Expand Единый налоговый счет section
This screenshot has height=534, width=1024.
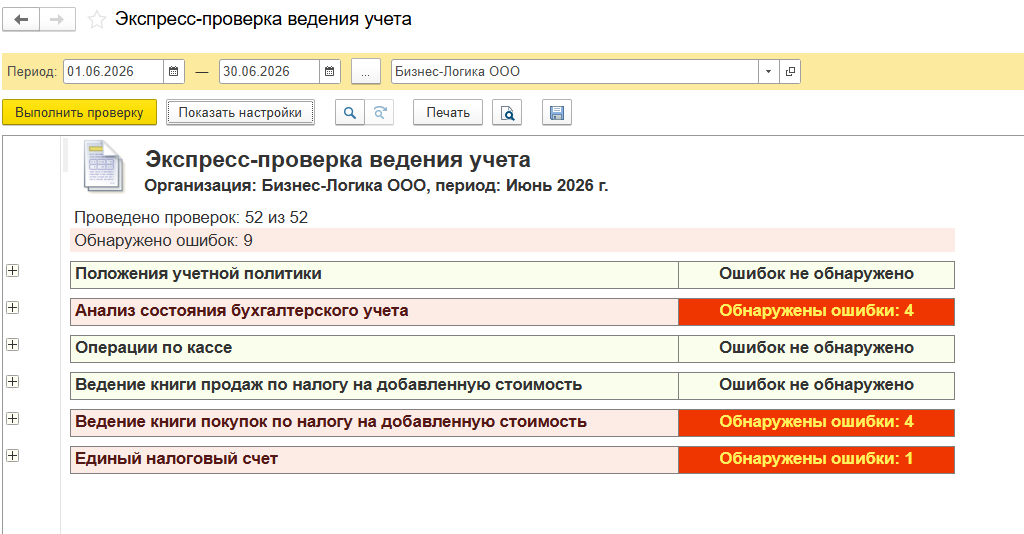[12, 456]
